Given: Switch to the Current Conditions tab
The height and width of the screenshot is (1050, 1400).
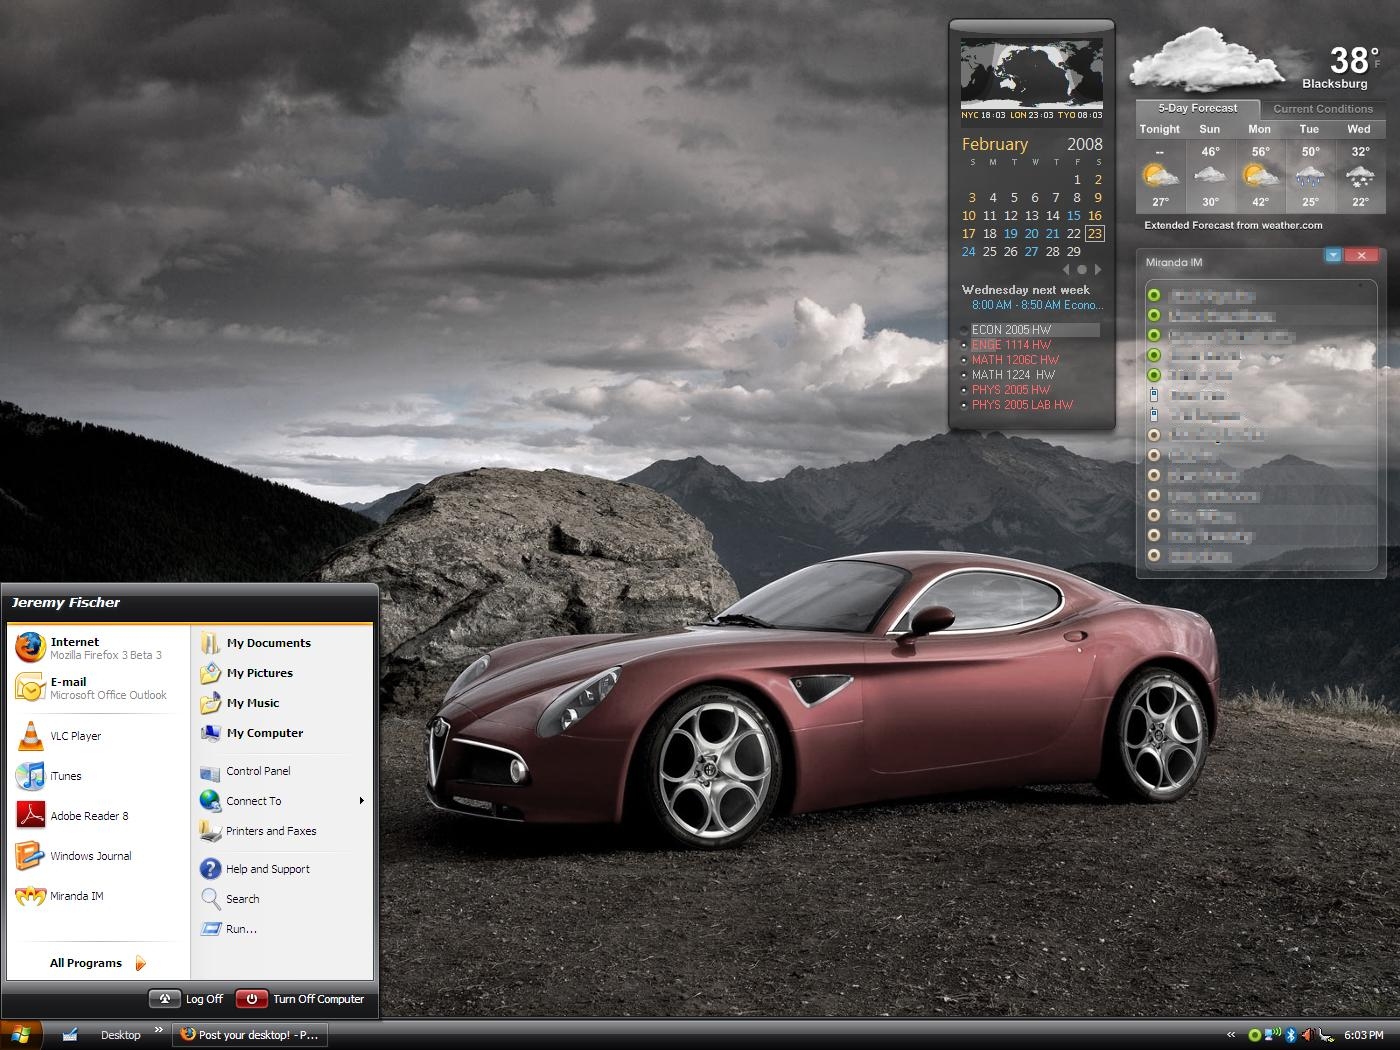Looking at the screenshot, I should pos(1323,109).
